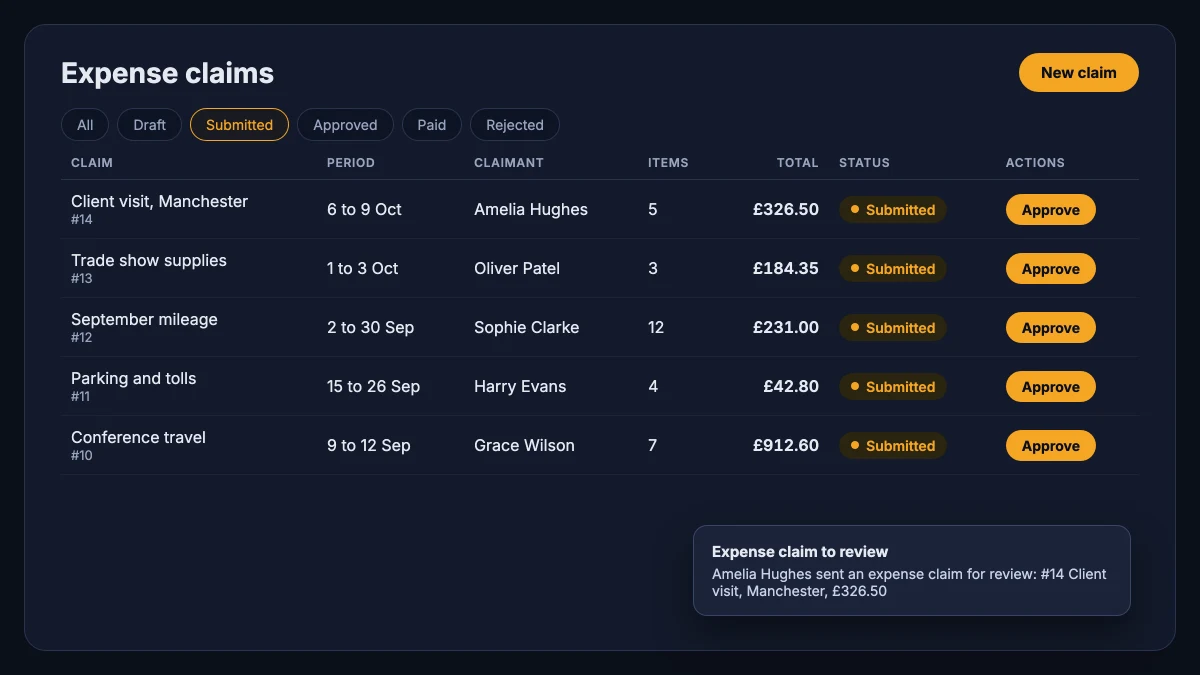Click period 9 to 12 Sep
Screen dimensions: 1200x675
(x=369, y=445)
